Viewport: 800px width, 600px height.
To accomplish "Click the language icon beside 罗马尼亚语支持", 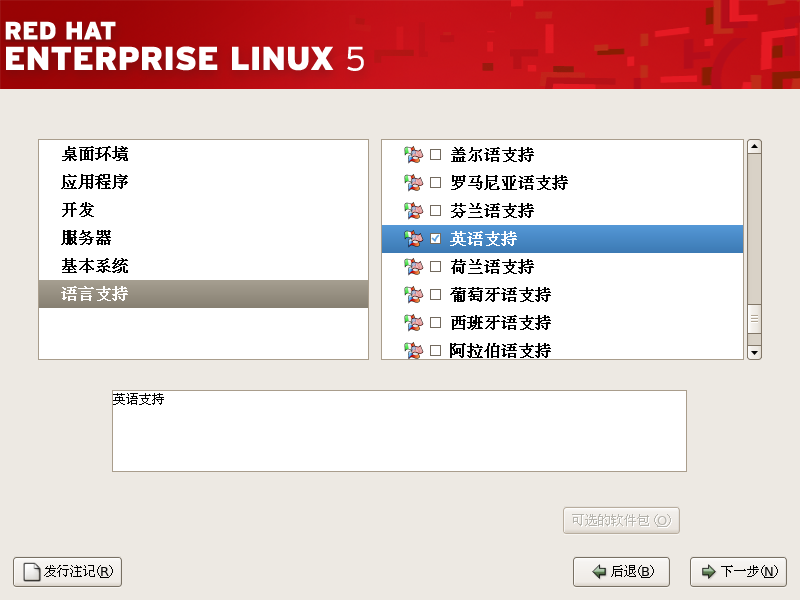I will [413, 182].
